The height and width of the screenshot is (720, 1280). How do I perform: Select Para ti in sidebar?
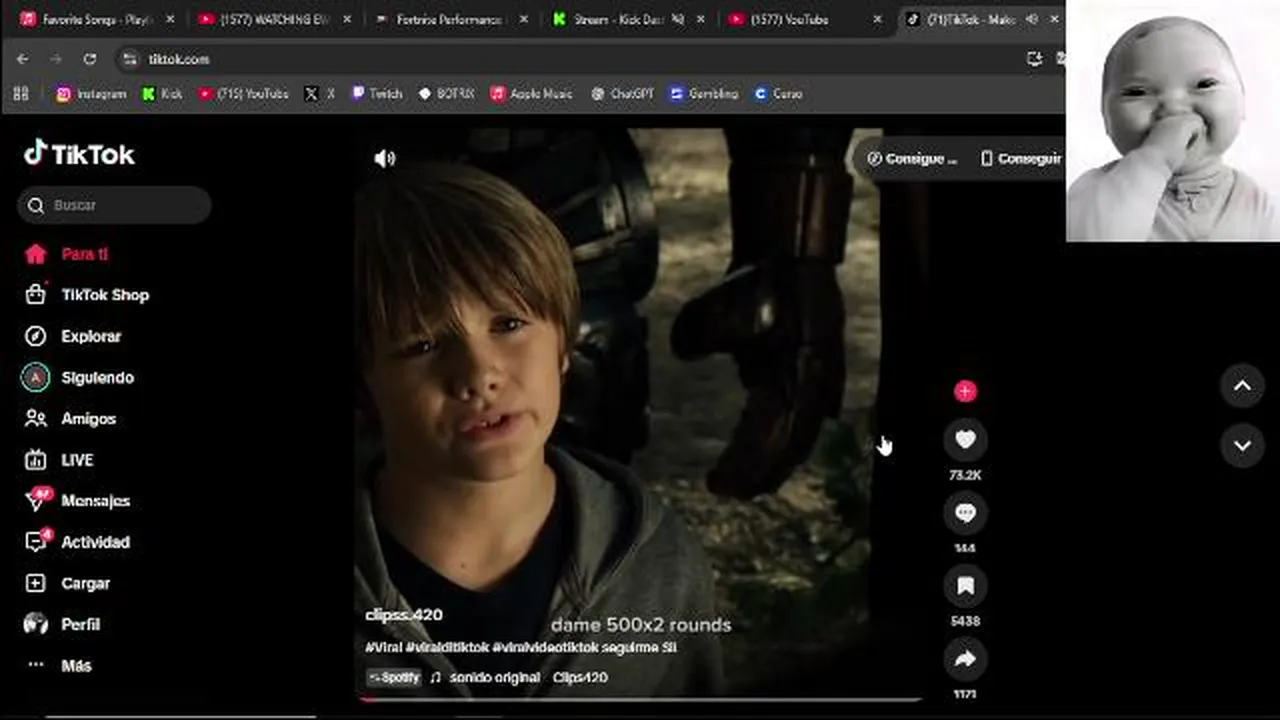pos(66,254)
